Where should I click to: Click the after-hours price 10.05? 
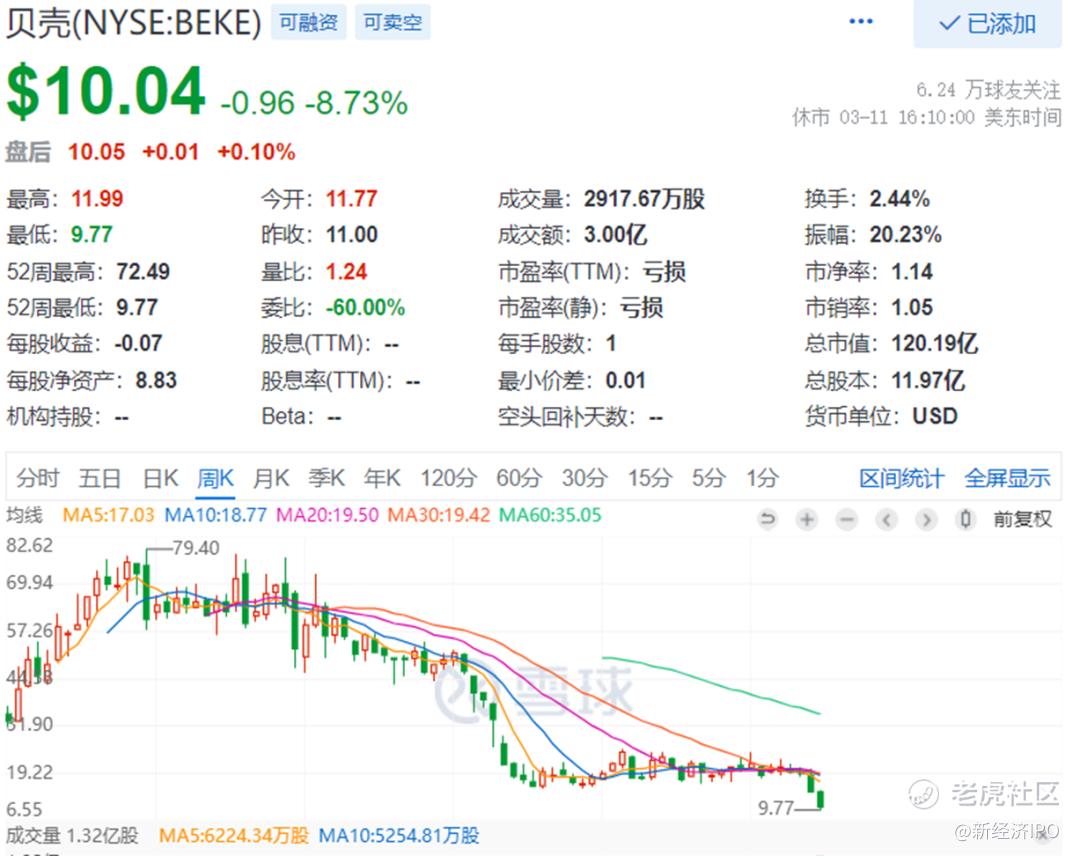pos(96,152)
